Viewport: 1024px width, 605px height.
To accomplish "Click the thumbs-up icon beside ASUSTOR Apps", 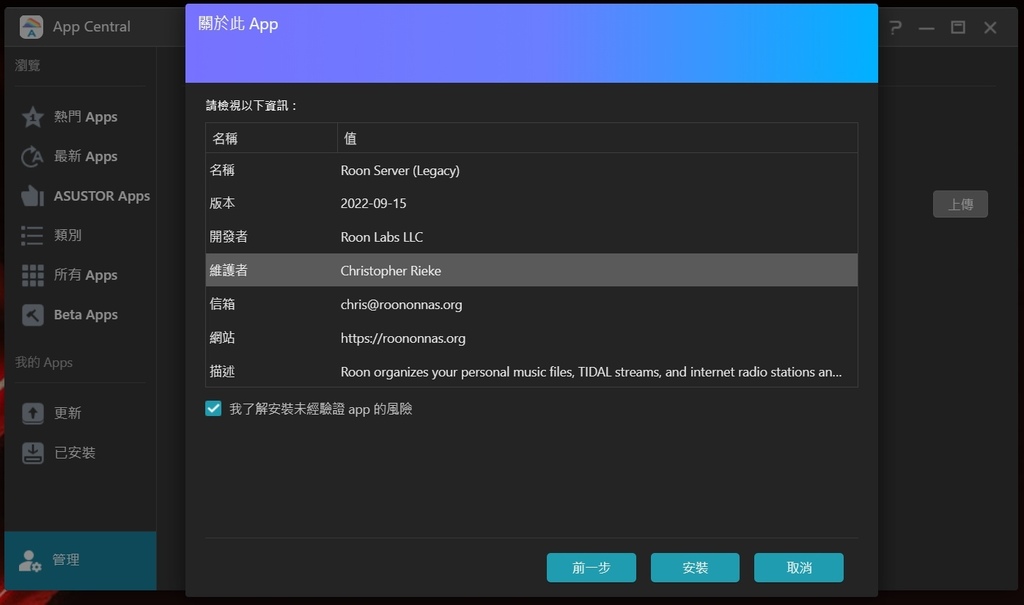I will 32,196.
